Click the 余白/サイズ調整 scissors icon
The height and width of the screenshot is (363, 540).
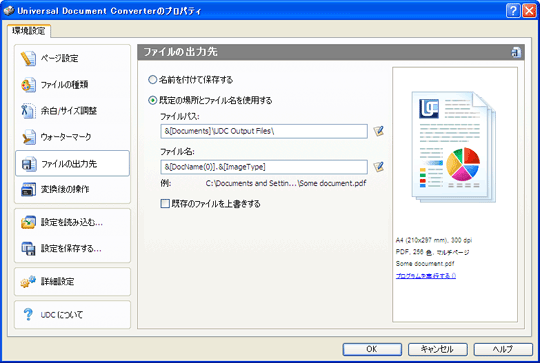coord(28,111)
